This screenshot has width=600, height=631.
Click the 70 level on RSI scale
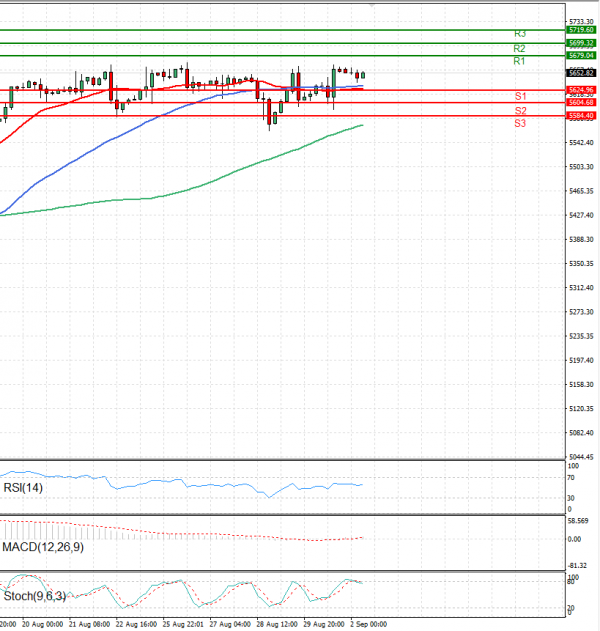tap(571, 478)
